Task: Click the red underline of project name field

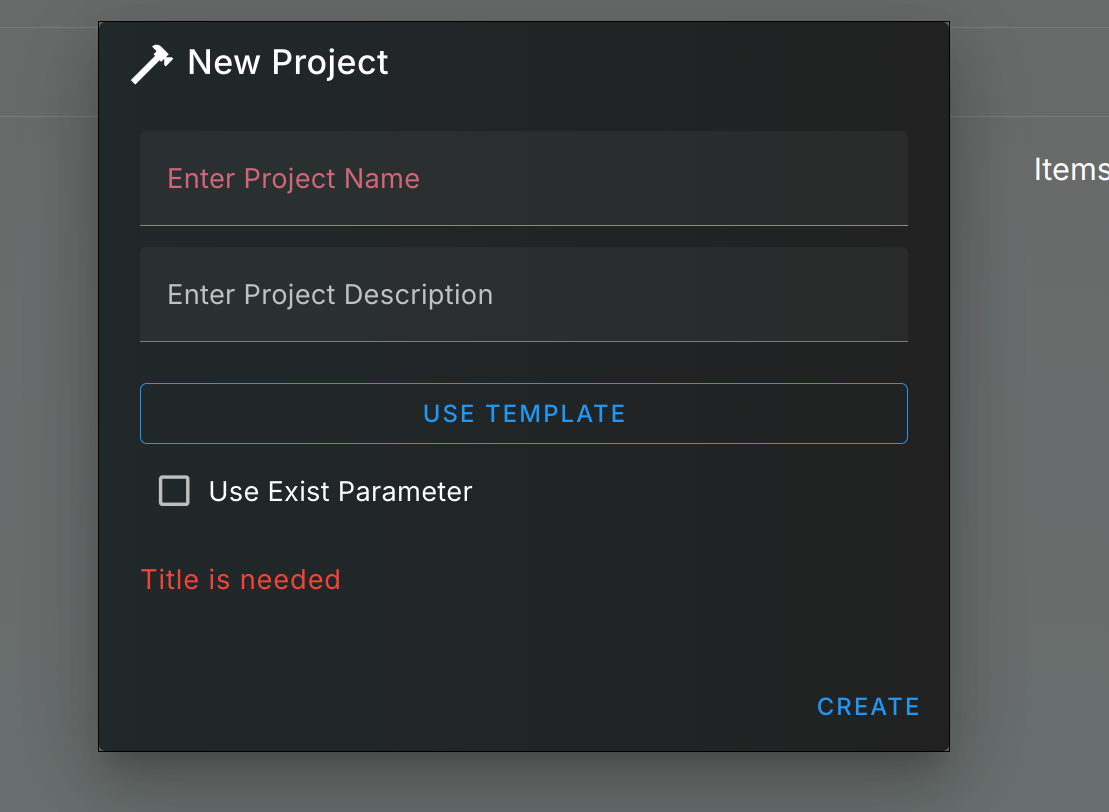Action: [523, 226]
